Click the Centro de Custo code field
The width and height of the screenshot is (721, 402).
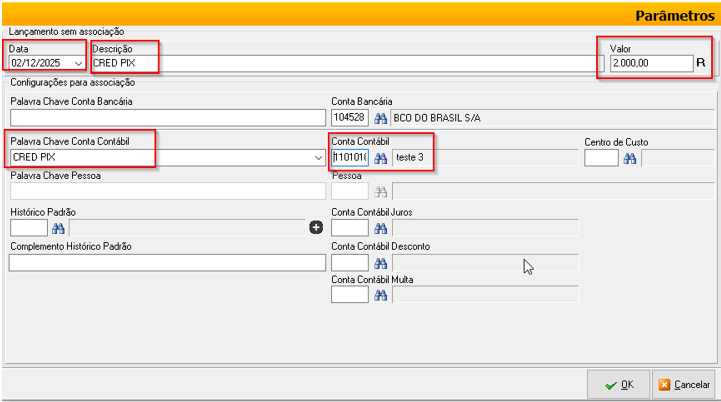click(601, 158)
